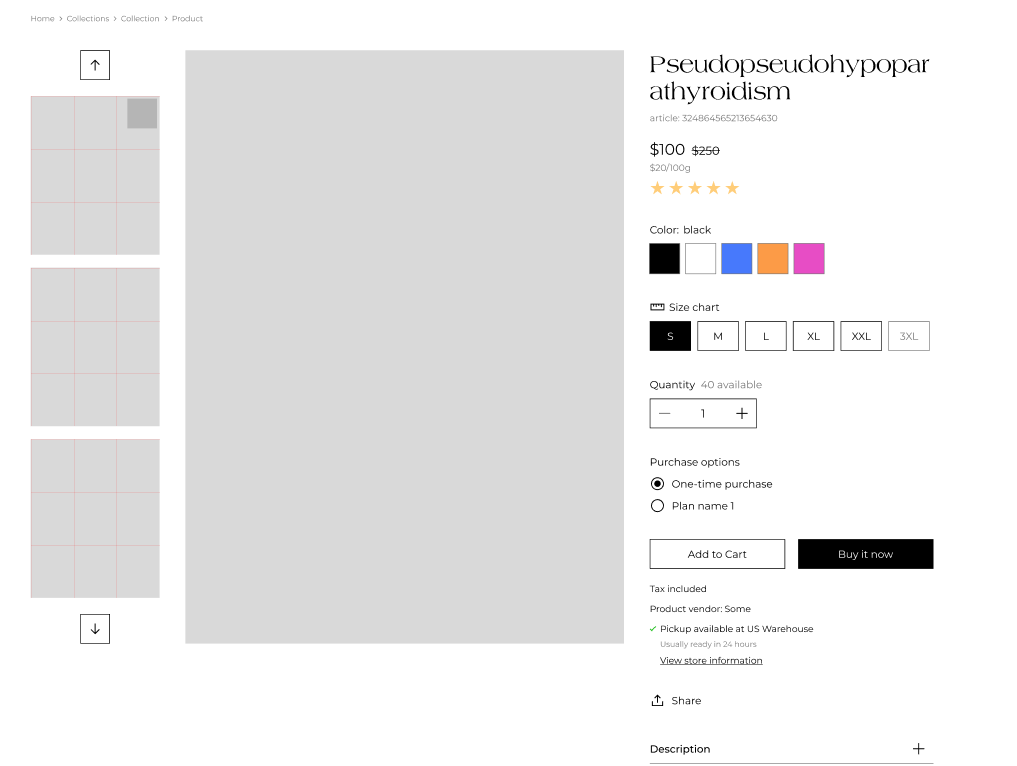This screenshot has width=1017, height=766.
Task: Select Plan name 1 radio option
Action: pos(657,506)
